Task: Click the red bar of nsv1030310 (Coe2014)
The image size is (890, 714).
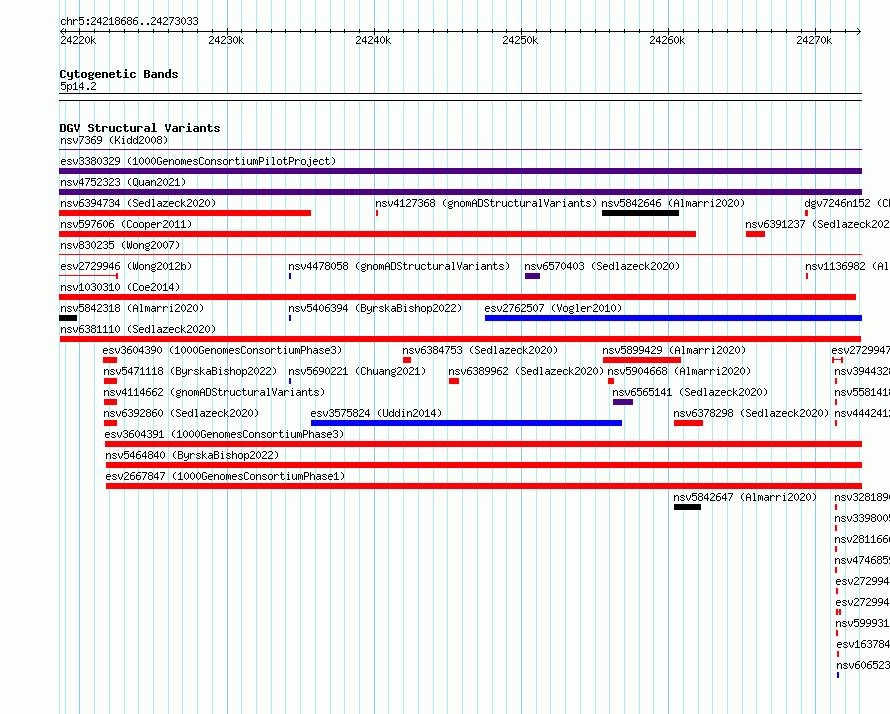Action: pyautogui.click(x=457, y=297)
